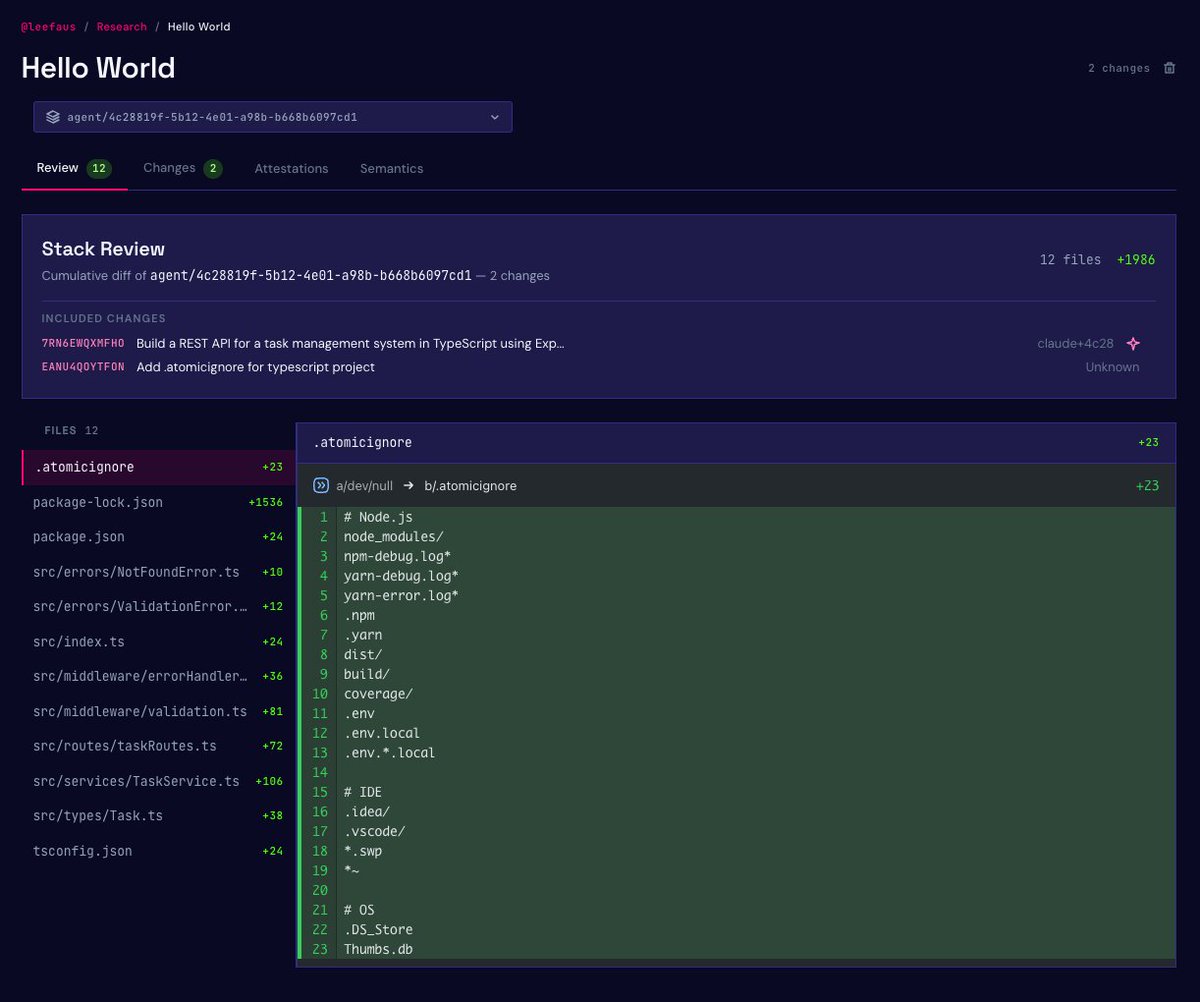The height and width of the screenshot is (1002, 1200).
Task: Click the Stack Review heading
Action: click(103, 249)
